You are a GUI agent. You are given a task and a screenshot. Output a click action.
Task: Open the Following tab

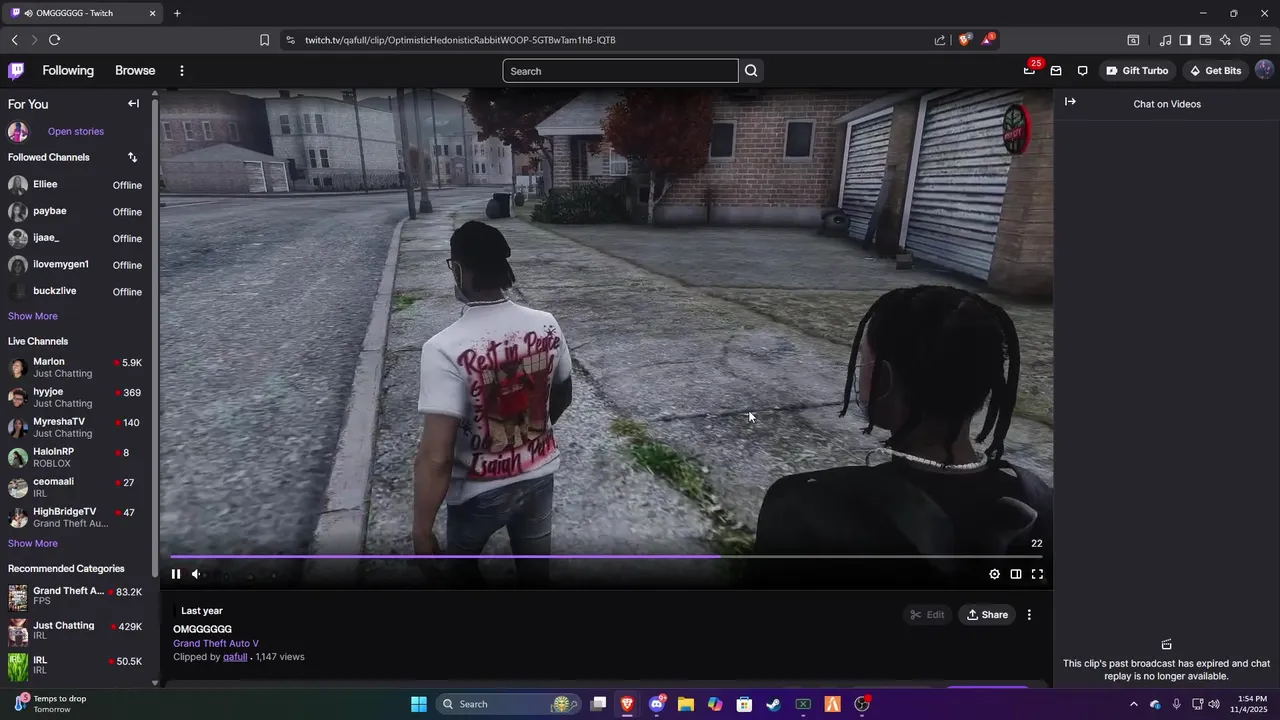pyautogui.click(x=68, y=71)
